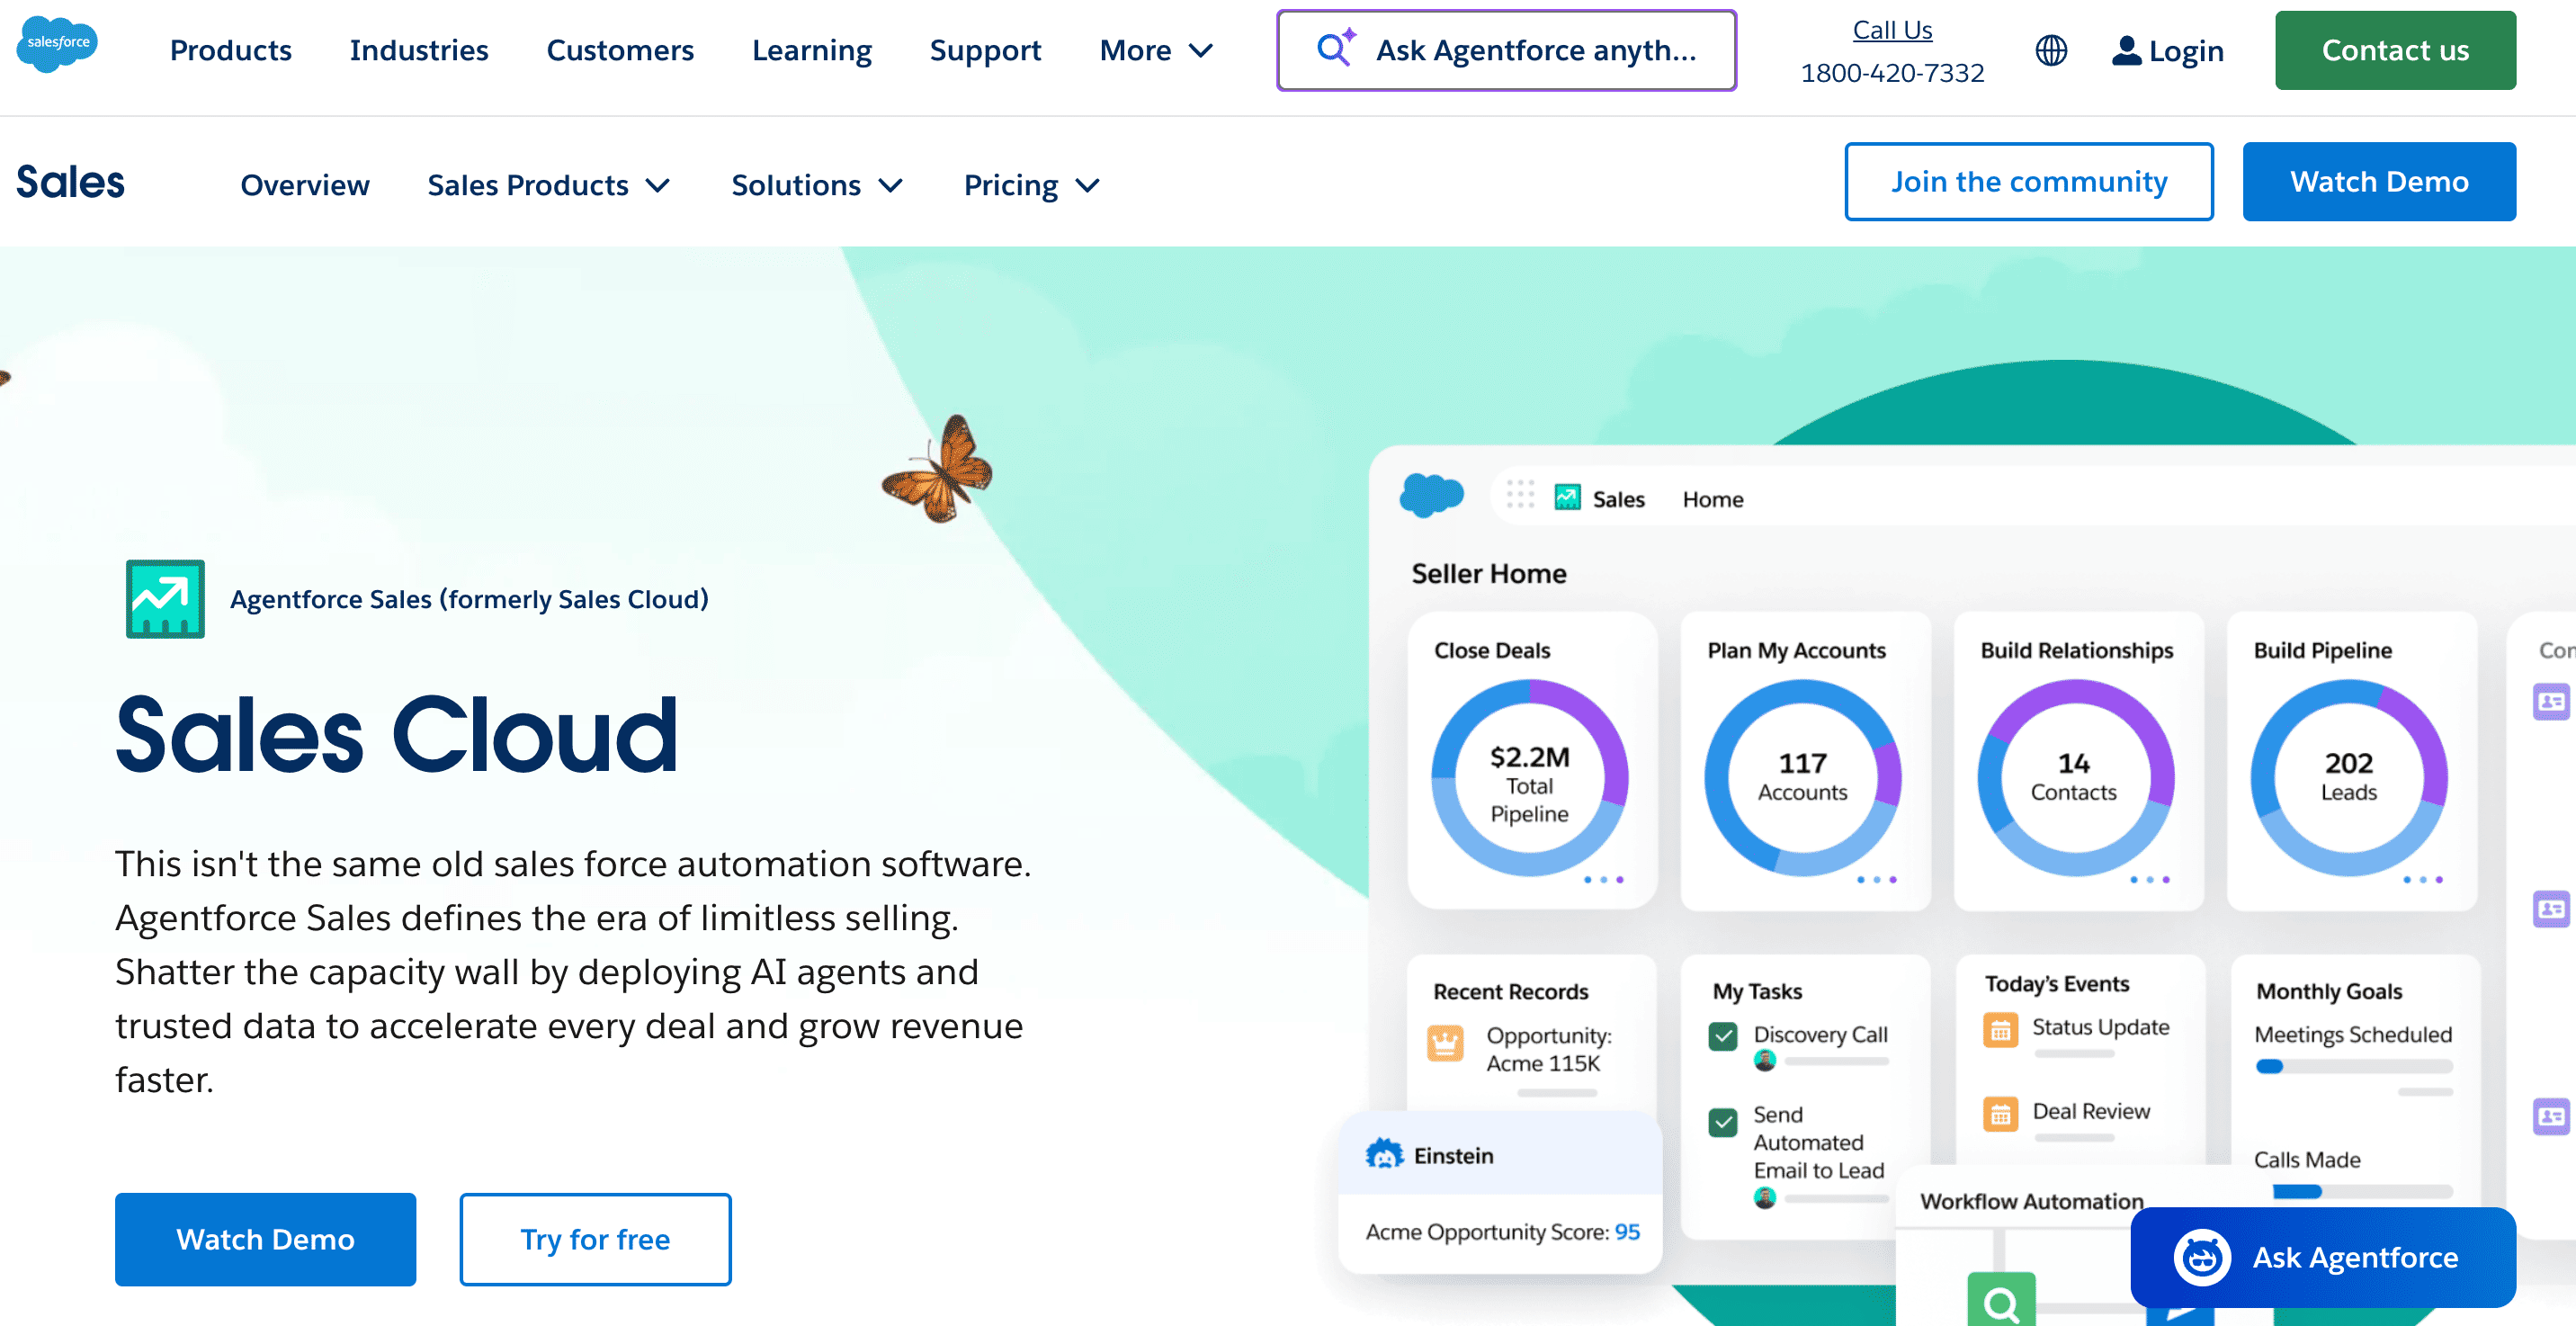Click the Einstein mascot icon

[1385, 1154]
